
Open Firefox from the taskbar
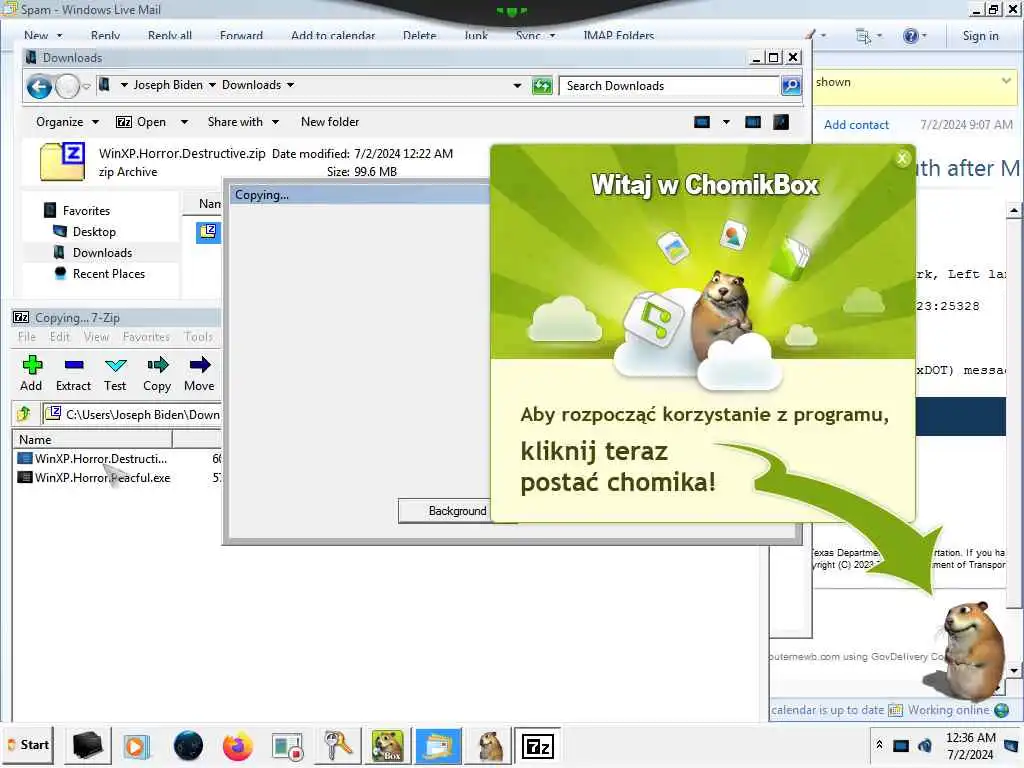click(x=237, y=746)
